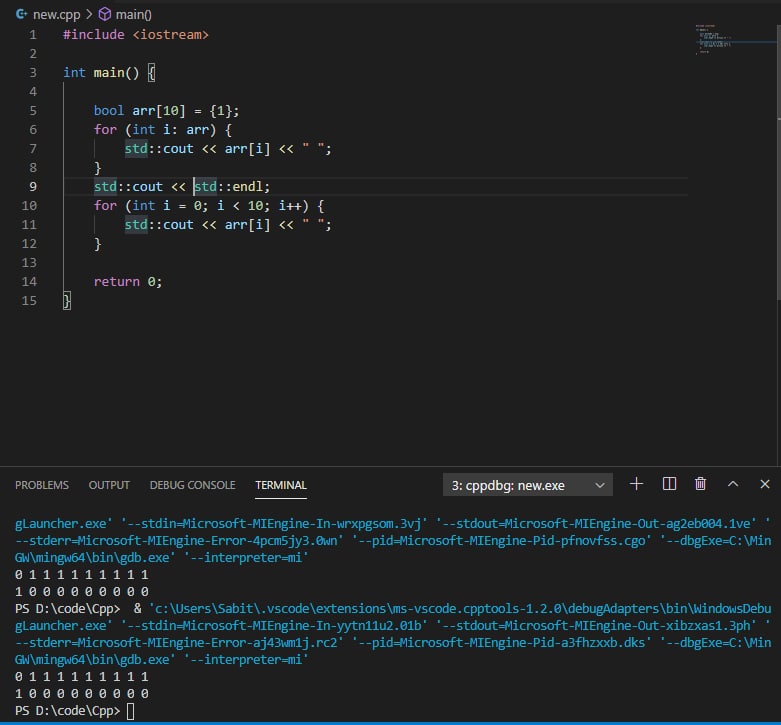Create a new terminal with plus icon
This screenshot has width=781, height=725.
(x=636, y=484)
